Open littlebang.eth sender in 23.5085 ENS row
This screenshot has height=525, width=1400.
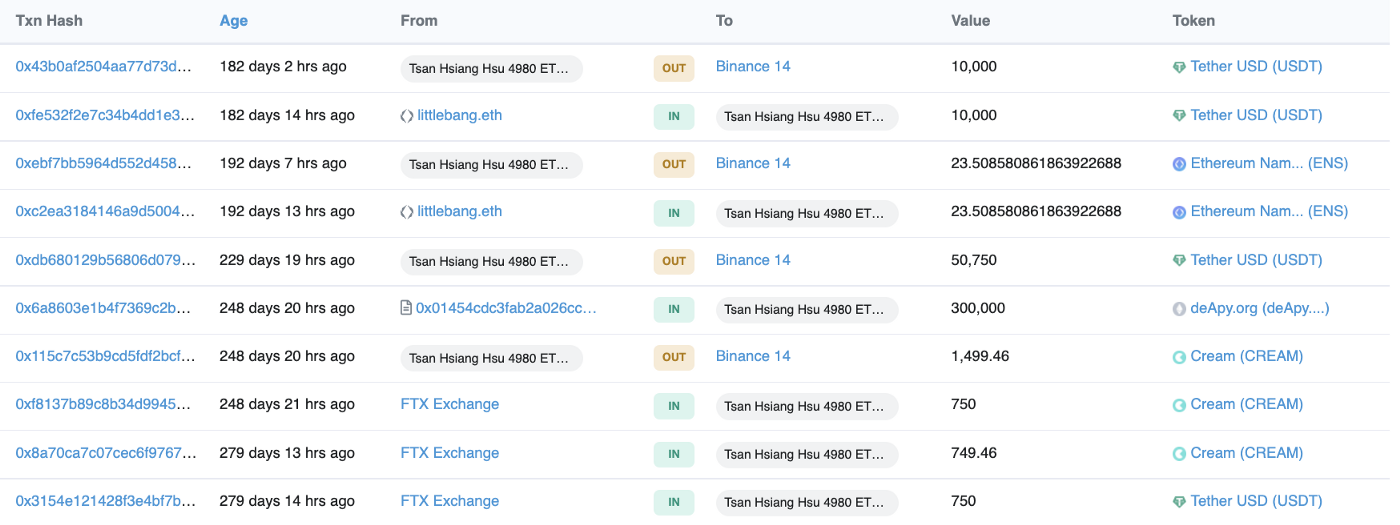pyautogui.click(x=460, y=211)
